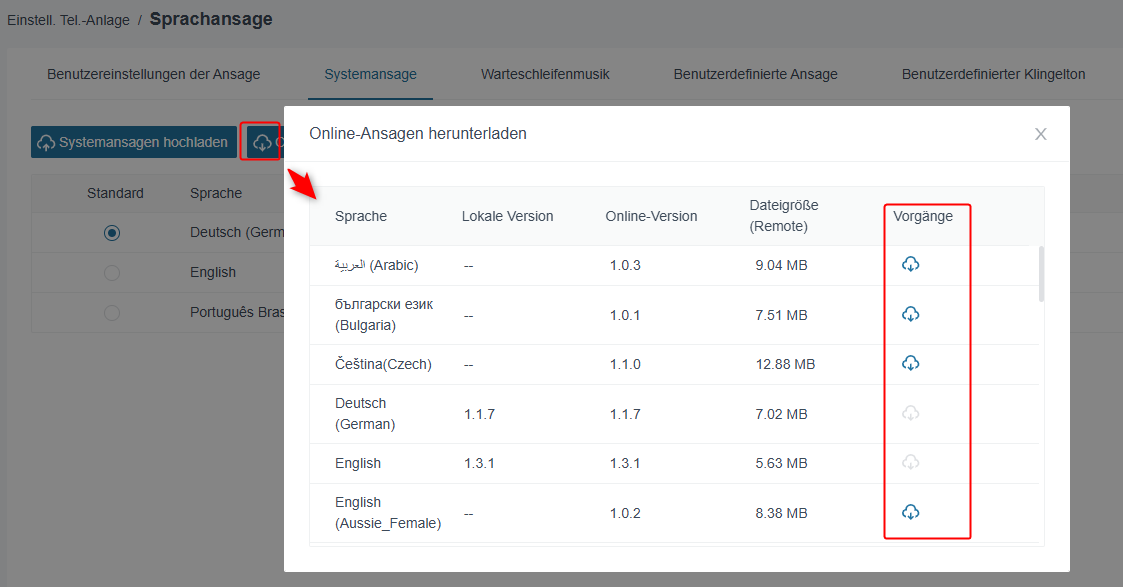Open the Benutzerdefinierte Ansage tab

[x=756, y=74]
